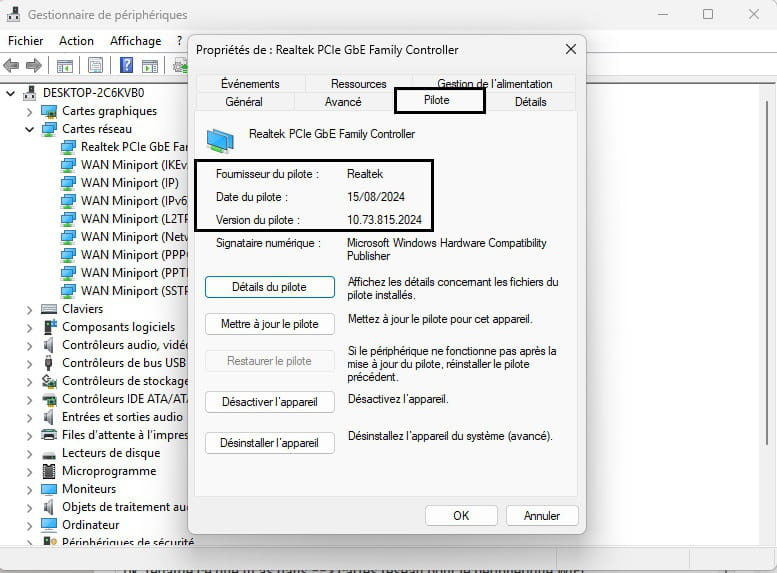777x573 pixels.
Task: Click the Objets de traitement audio icon
Action: point(48,507)
